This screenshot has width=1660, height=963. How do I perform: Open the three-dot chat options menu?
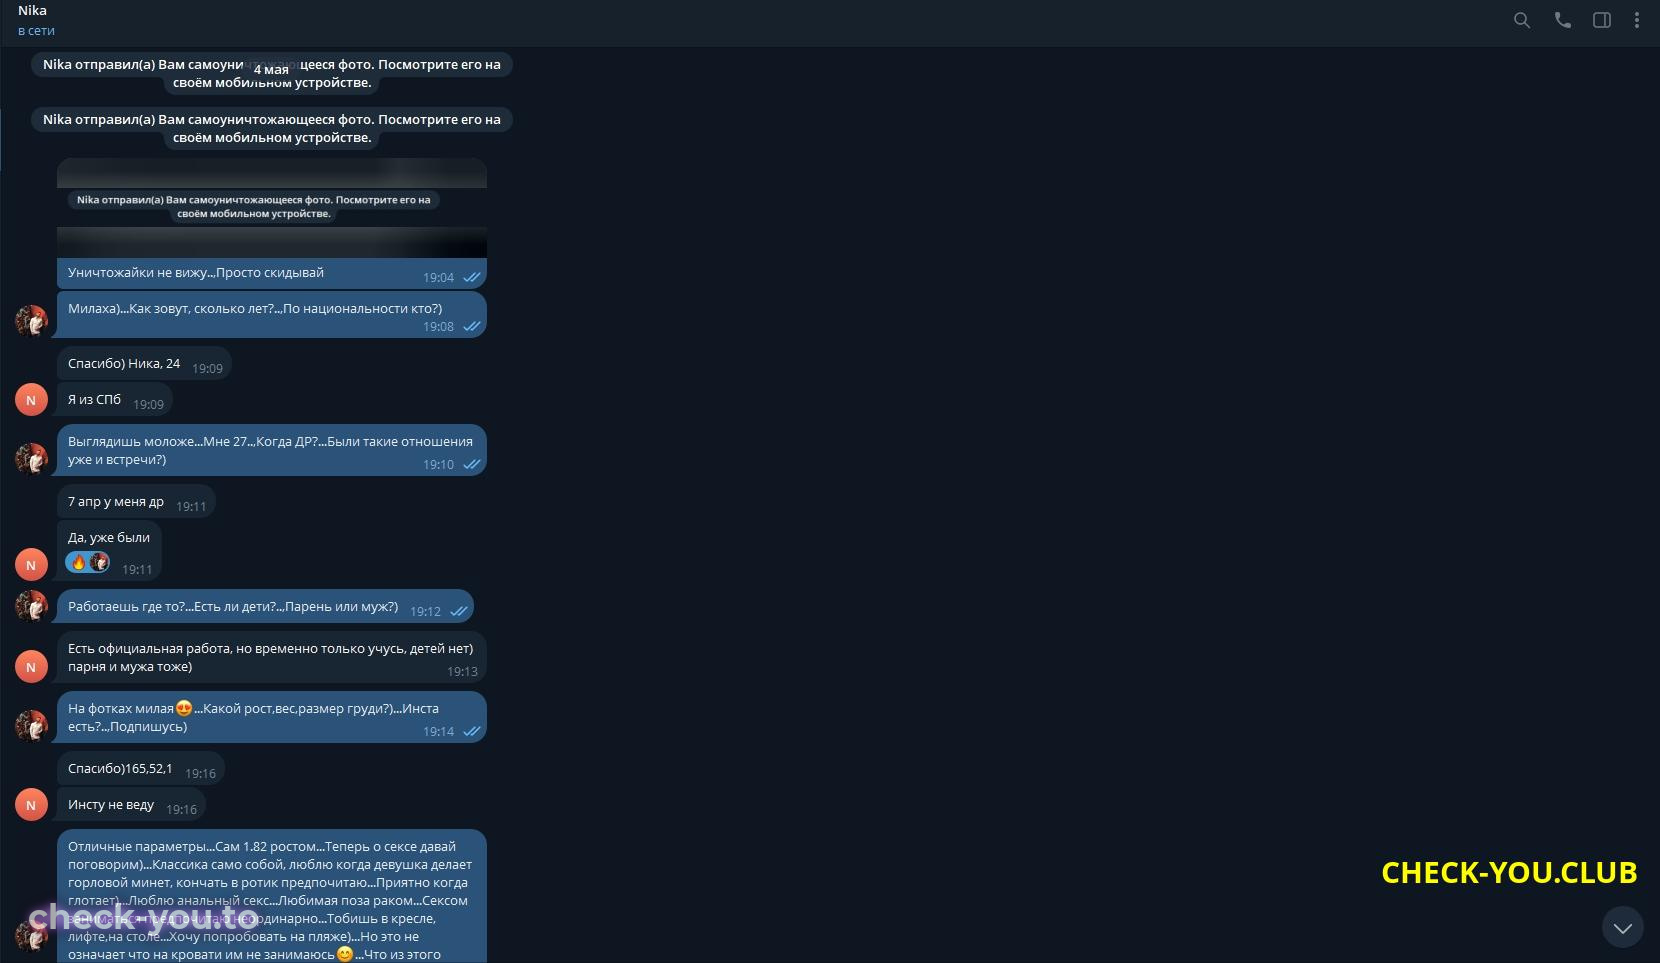coord(1637,20)
